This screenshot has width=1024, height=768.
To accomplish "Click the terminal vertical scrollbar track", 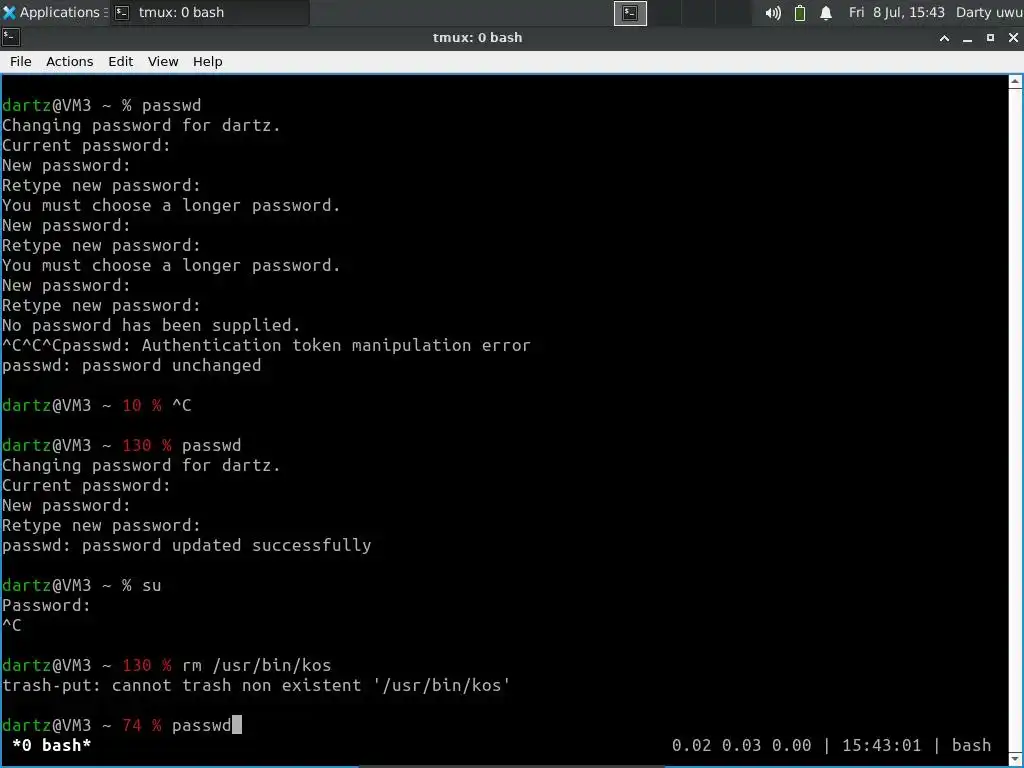I will tap(1015, 420).
